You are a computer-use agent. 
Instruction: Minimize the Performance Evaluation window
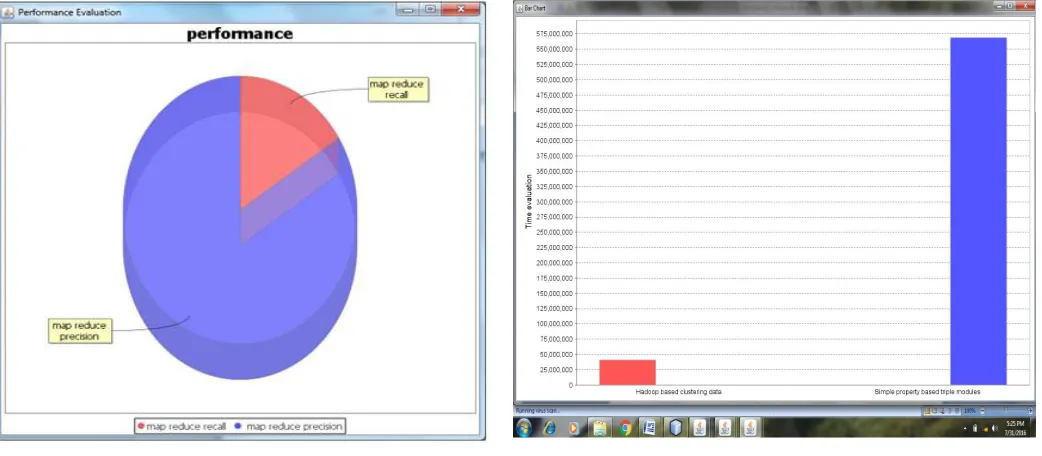click(x=408, y=9)
